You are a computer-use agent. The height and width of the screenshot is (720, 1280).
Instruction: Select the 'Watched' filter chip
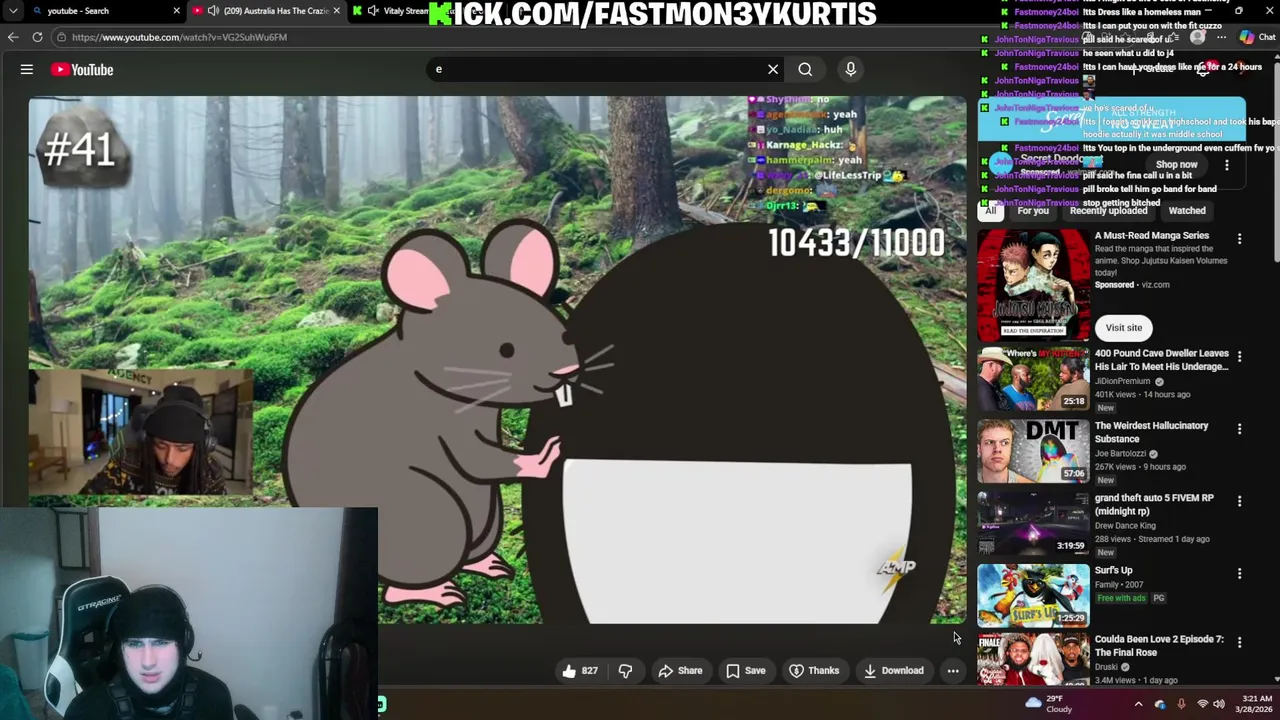(1187, 211)
